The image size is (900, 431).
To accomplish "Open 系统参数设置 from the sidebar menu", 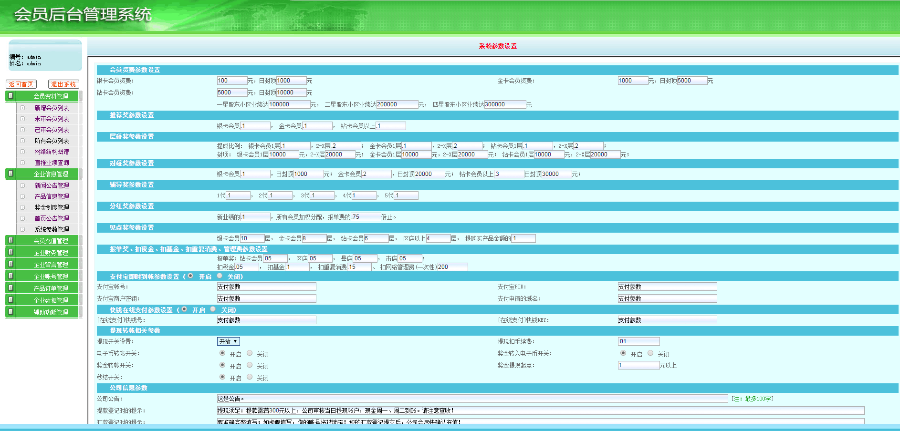I will click(x=51, y=228).
